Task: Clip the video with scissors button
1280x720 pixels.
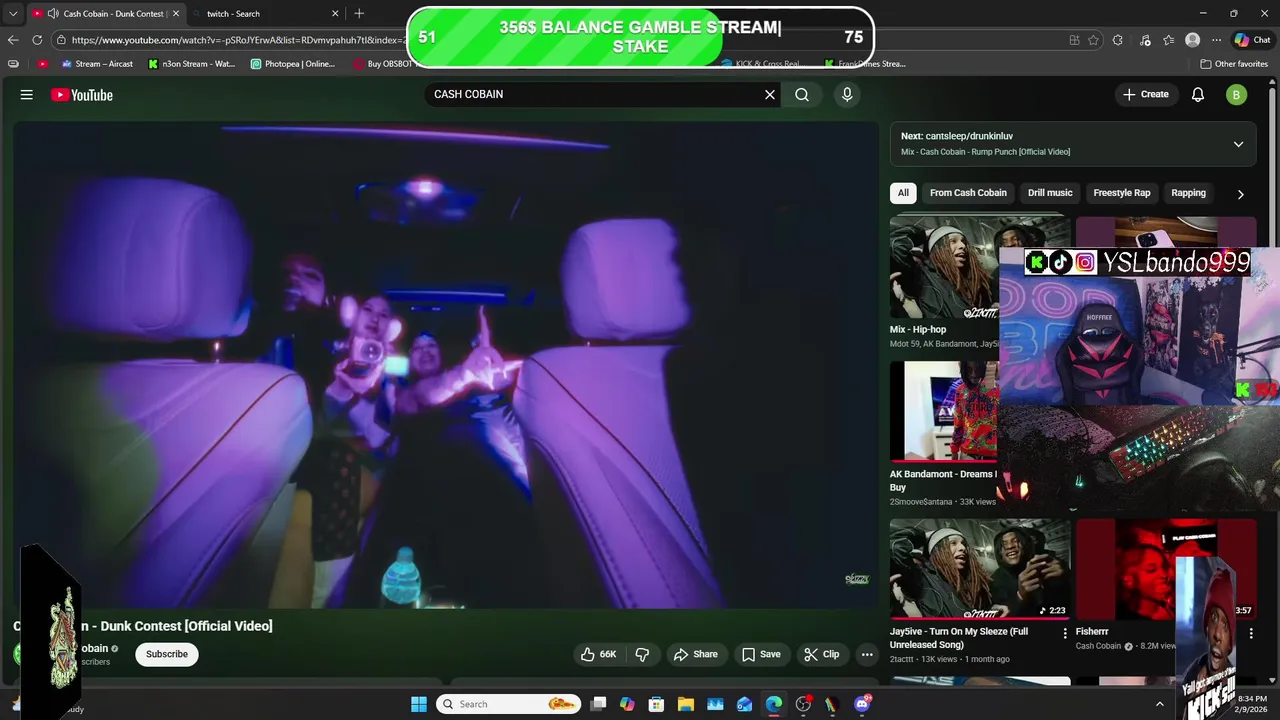Action: [x=822, y=654]
